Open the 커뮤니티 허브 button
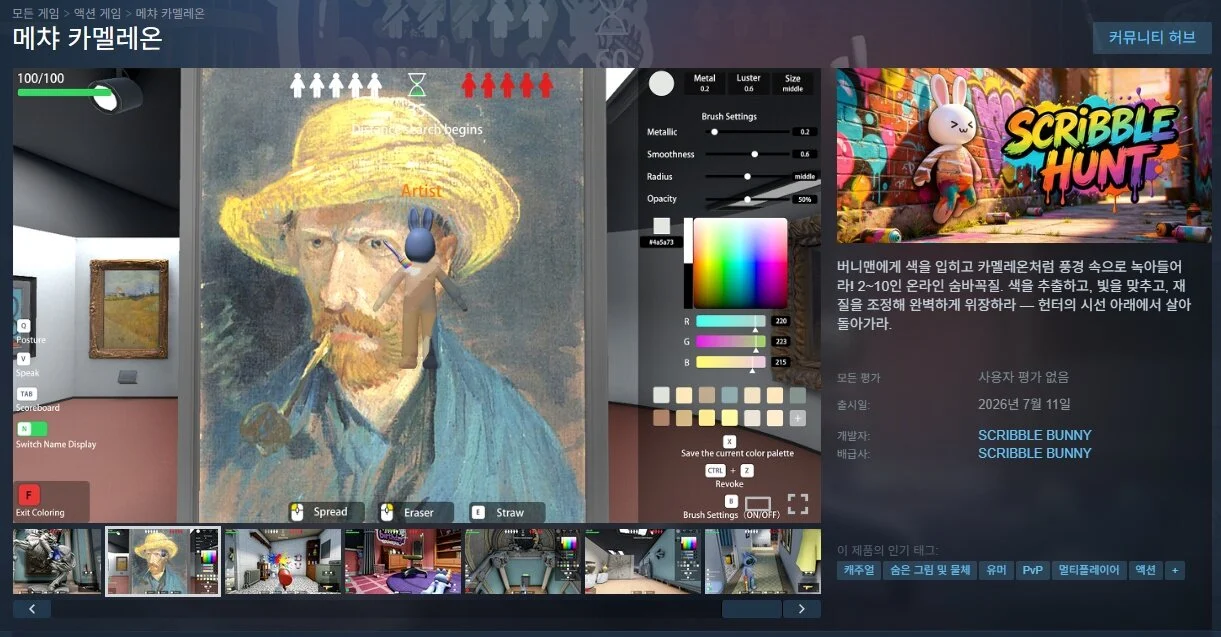This screenshot has width=1221, height=637. pyautogui.click(x=1152, y=38)
